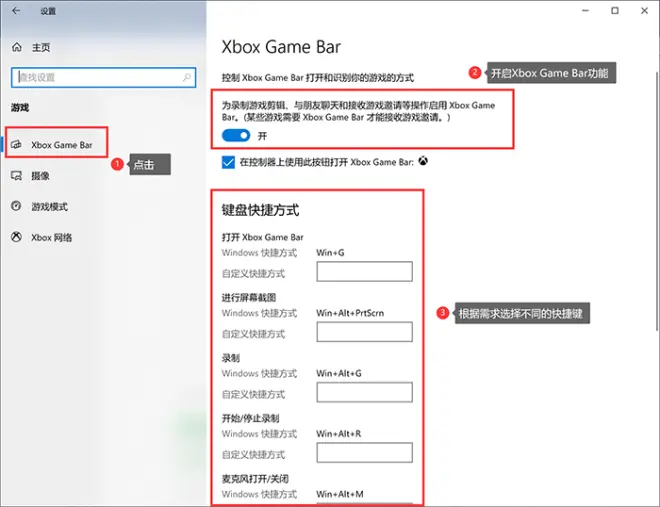Screen dimensions: 660x507
Task: Open the 游戏模式 settings page
Action: (52, 206)
